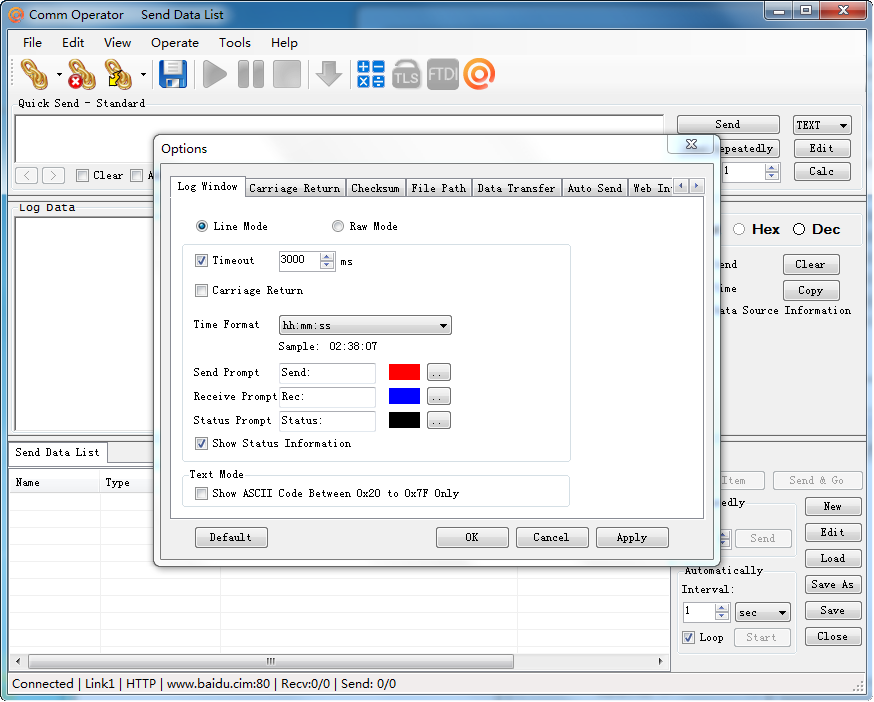This screenshot has width=874, height=702.
Task: Click the gray down arrow toolbar icon
Action: [x=329, y=74]
